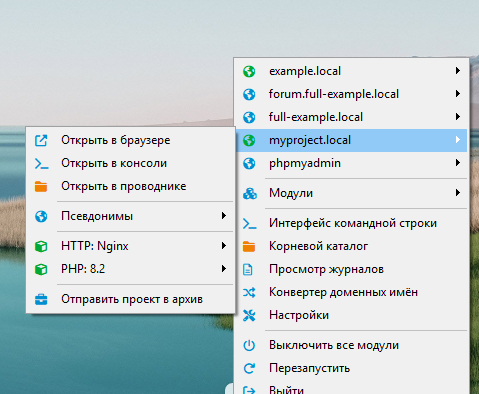
Task: Open Конвертер доменных имён
Action: click(x=352, y=292)
